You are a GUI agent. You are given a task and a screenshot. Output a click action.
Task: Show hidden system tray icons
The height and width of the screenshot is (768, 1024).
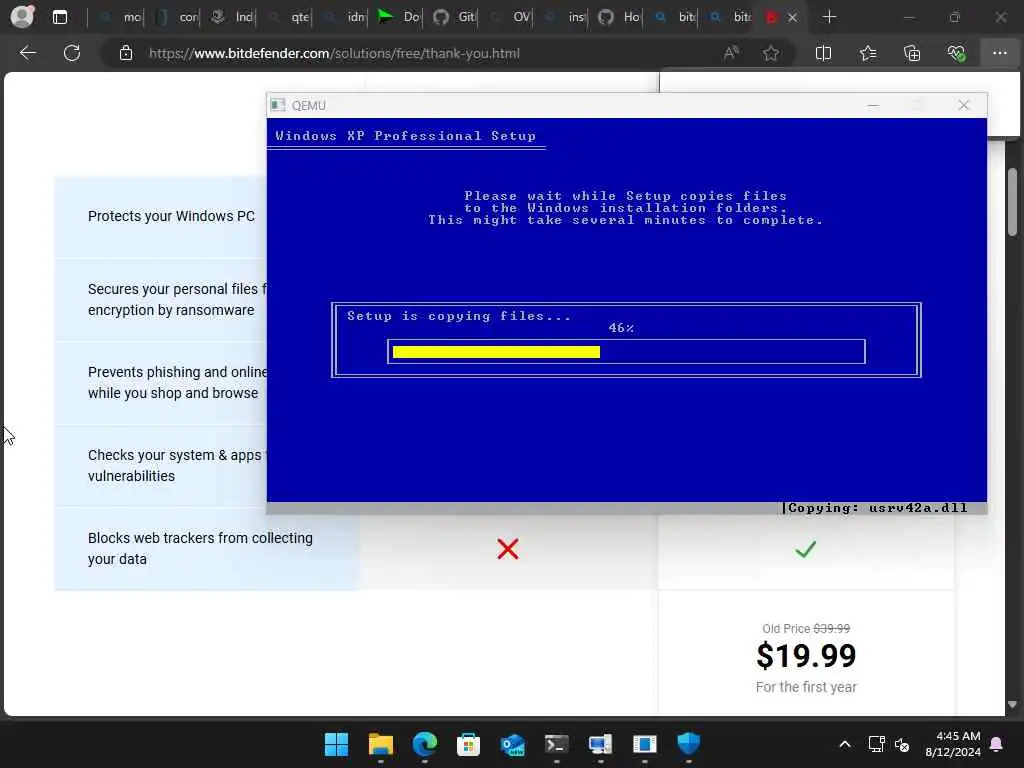(x=844, y=744)
